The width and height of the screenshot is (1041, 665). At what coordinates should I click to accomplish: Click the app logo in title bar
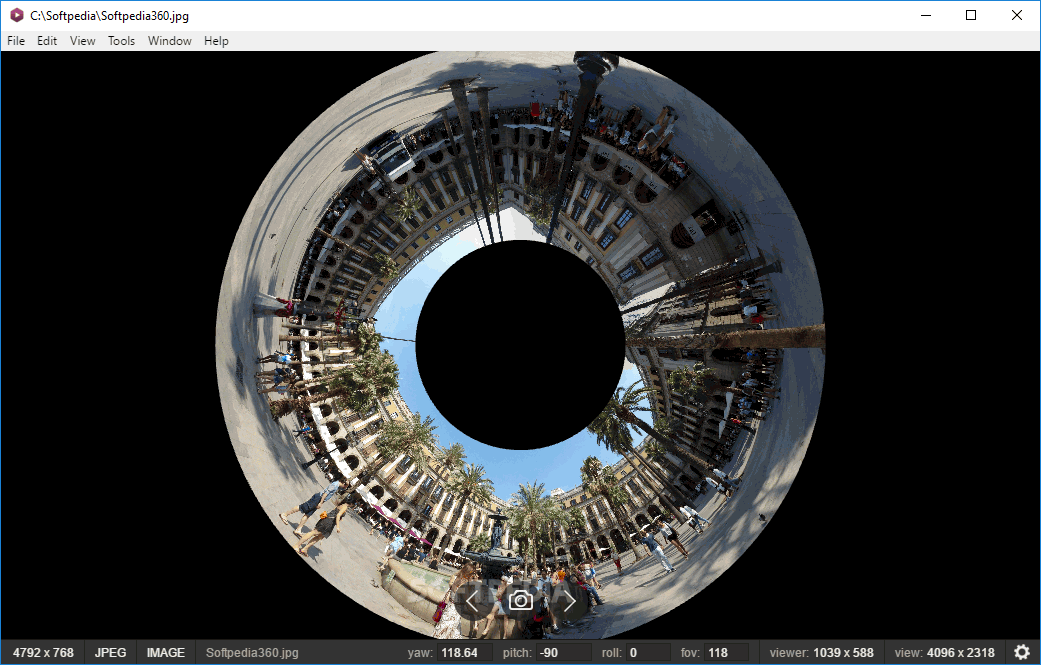[17, 15]
